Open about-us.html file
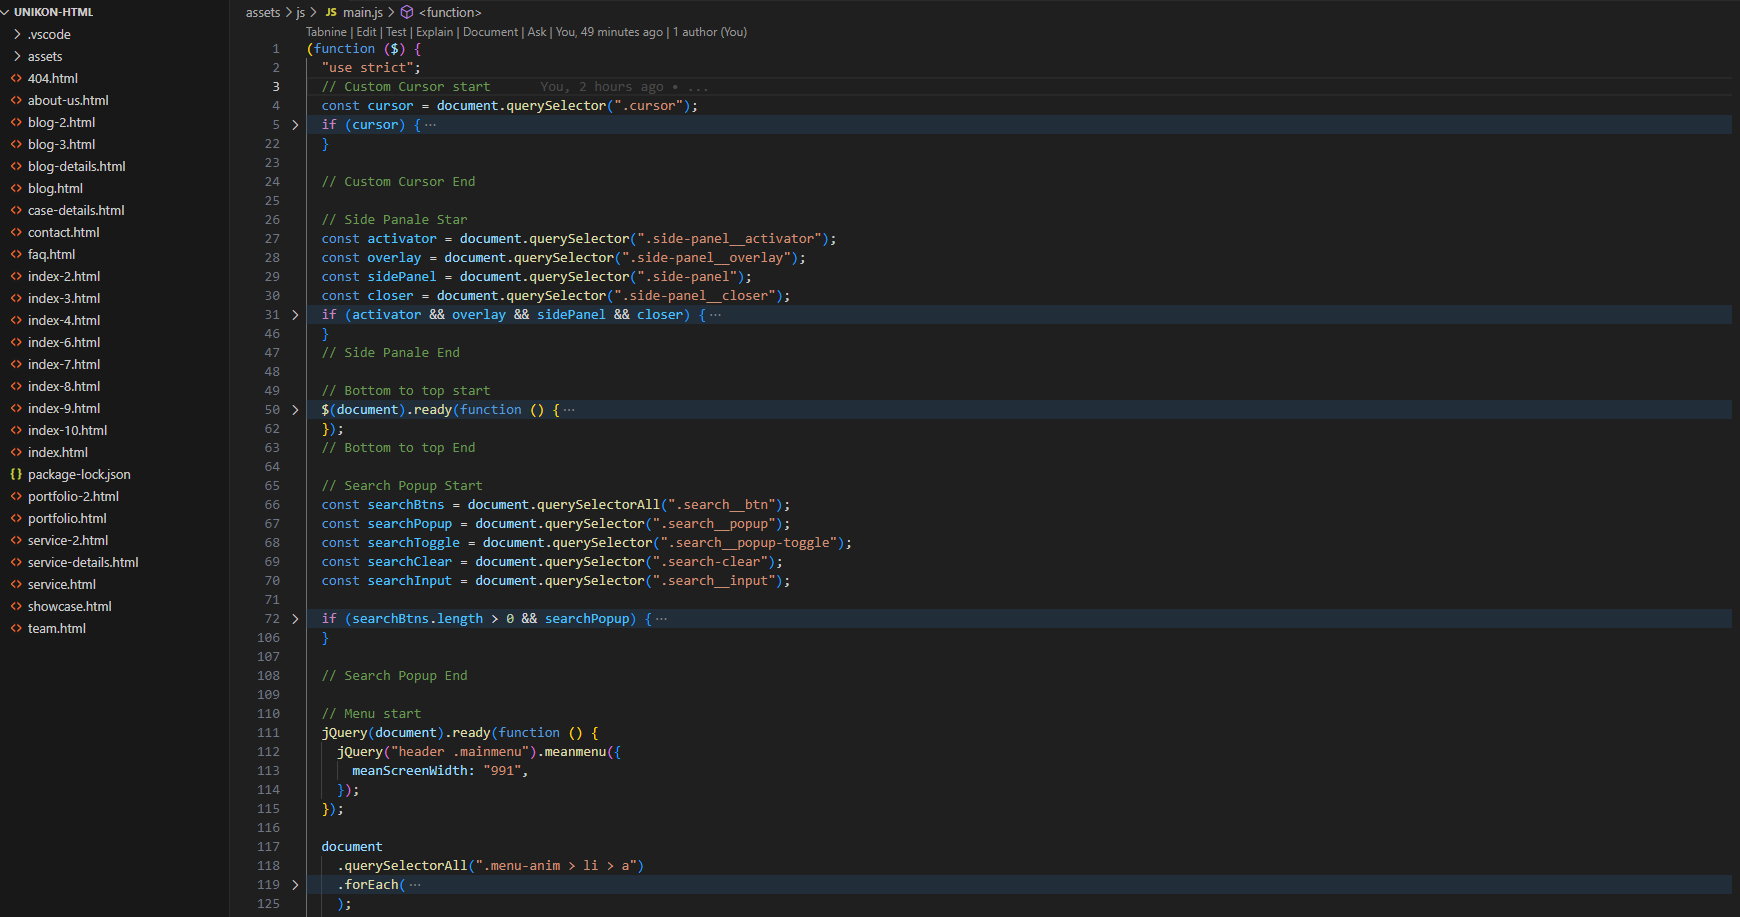Image resolution: width=1740 pixels, height=917 pixels. pyautogui.click(x=68, y=100)
